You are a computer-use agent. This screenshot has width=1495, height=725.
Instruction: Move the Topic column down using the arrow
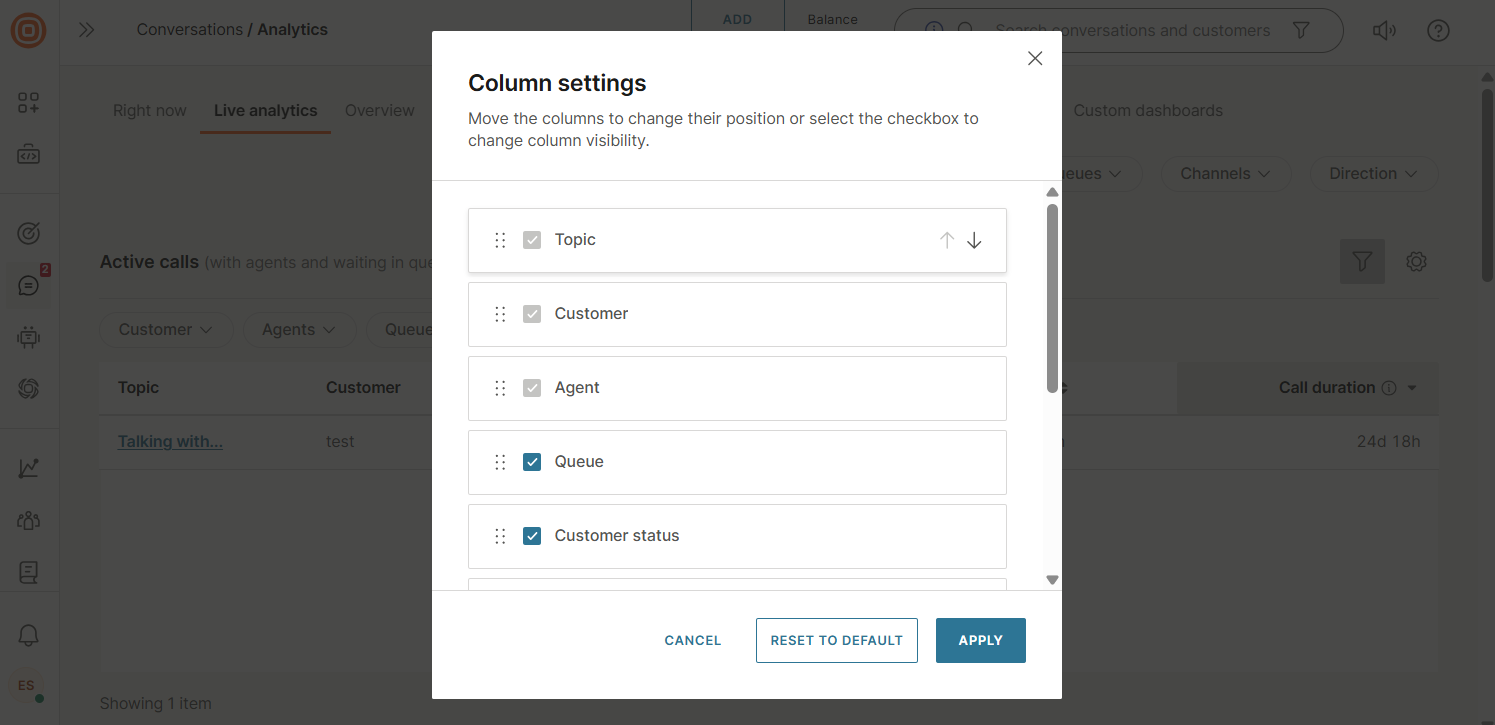pos(973,240)
